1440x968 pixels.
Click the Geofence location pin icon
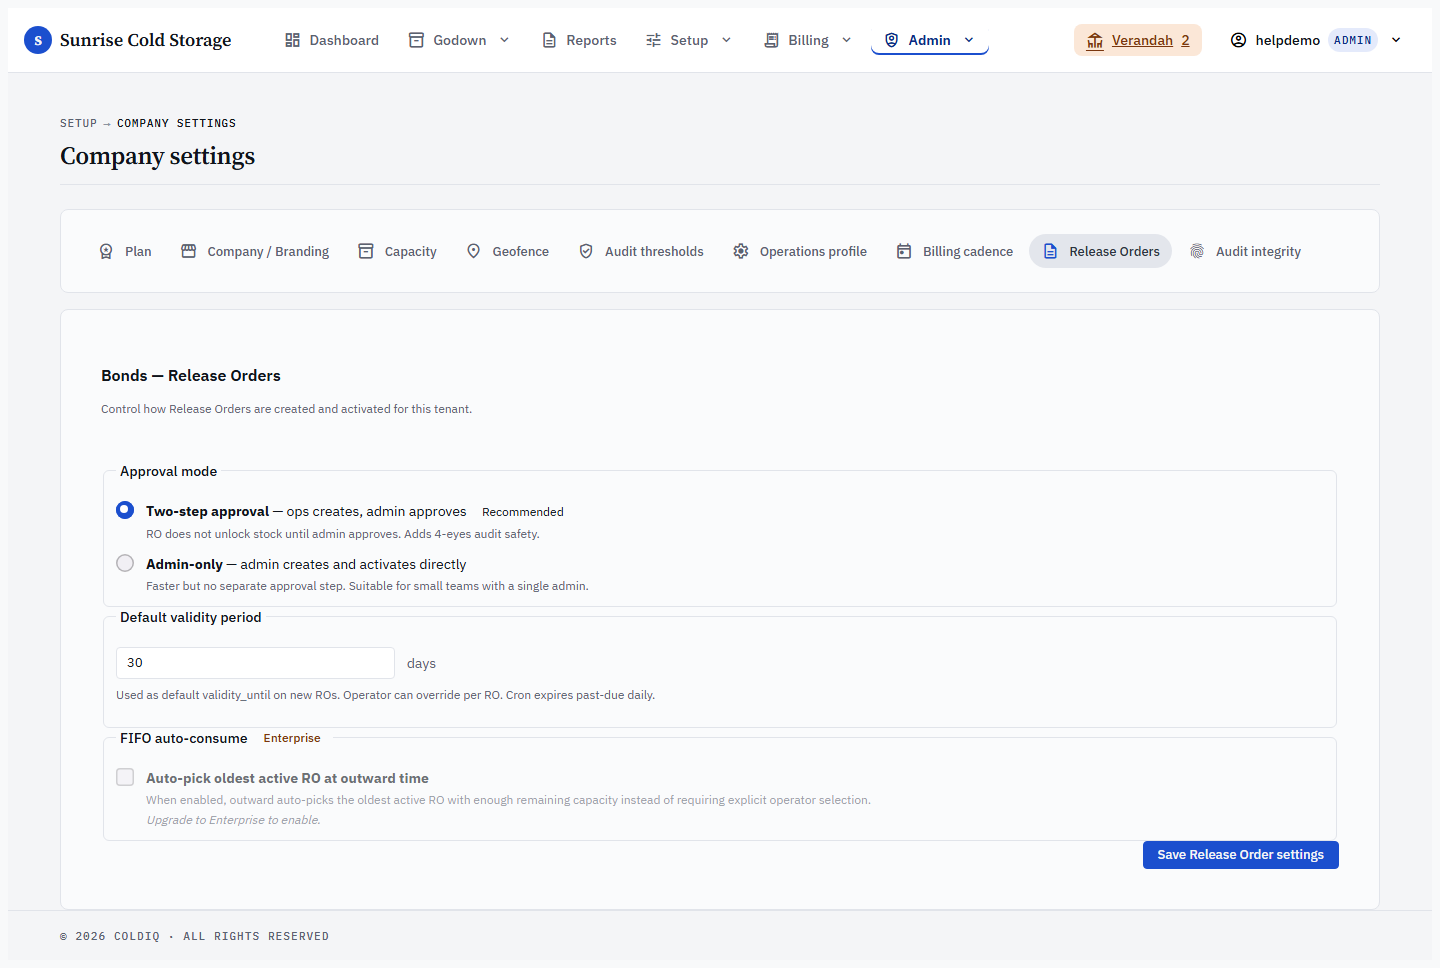474,251
